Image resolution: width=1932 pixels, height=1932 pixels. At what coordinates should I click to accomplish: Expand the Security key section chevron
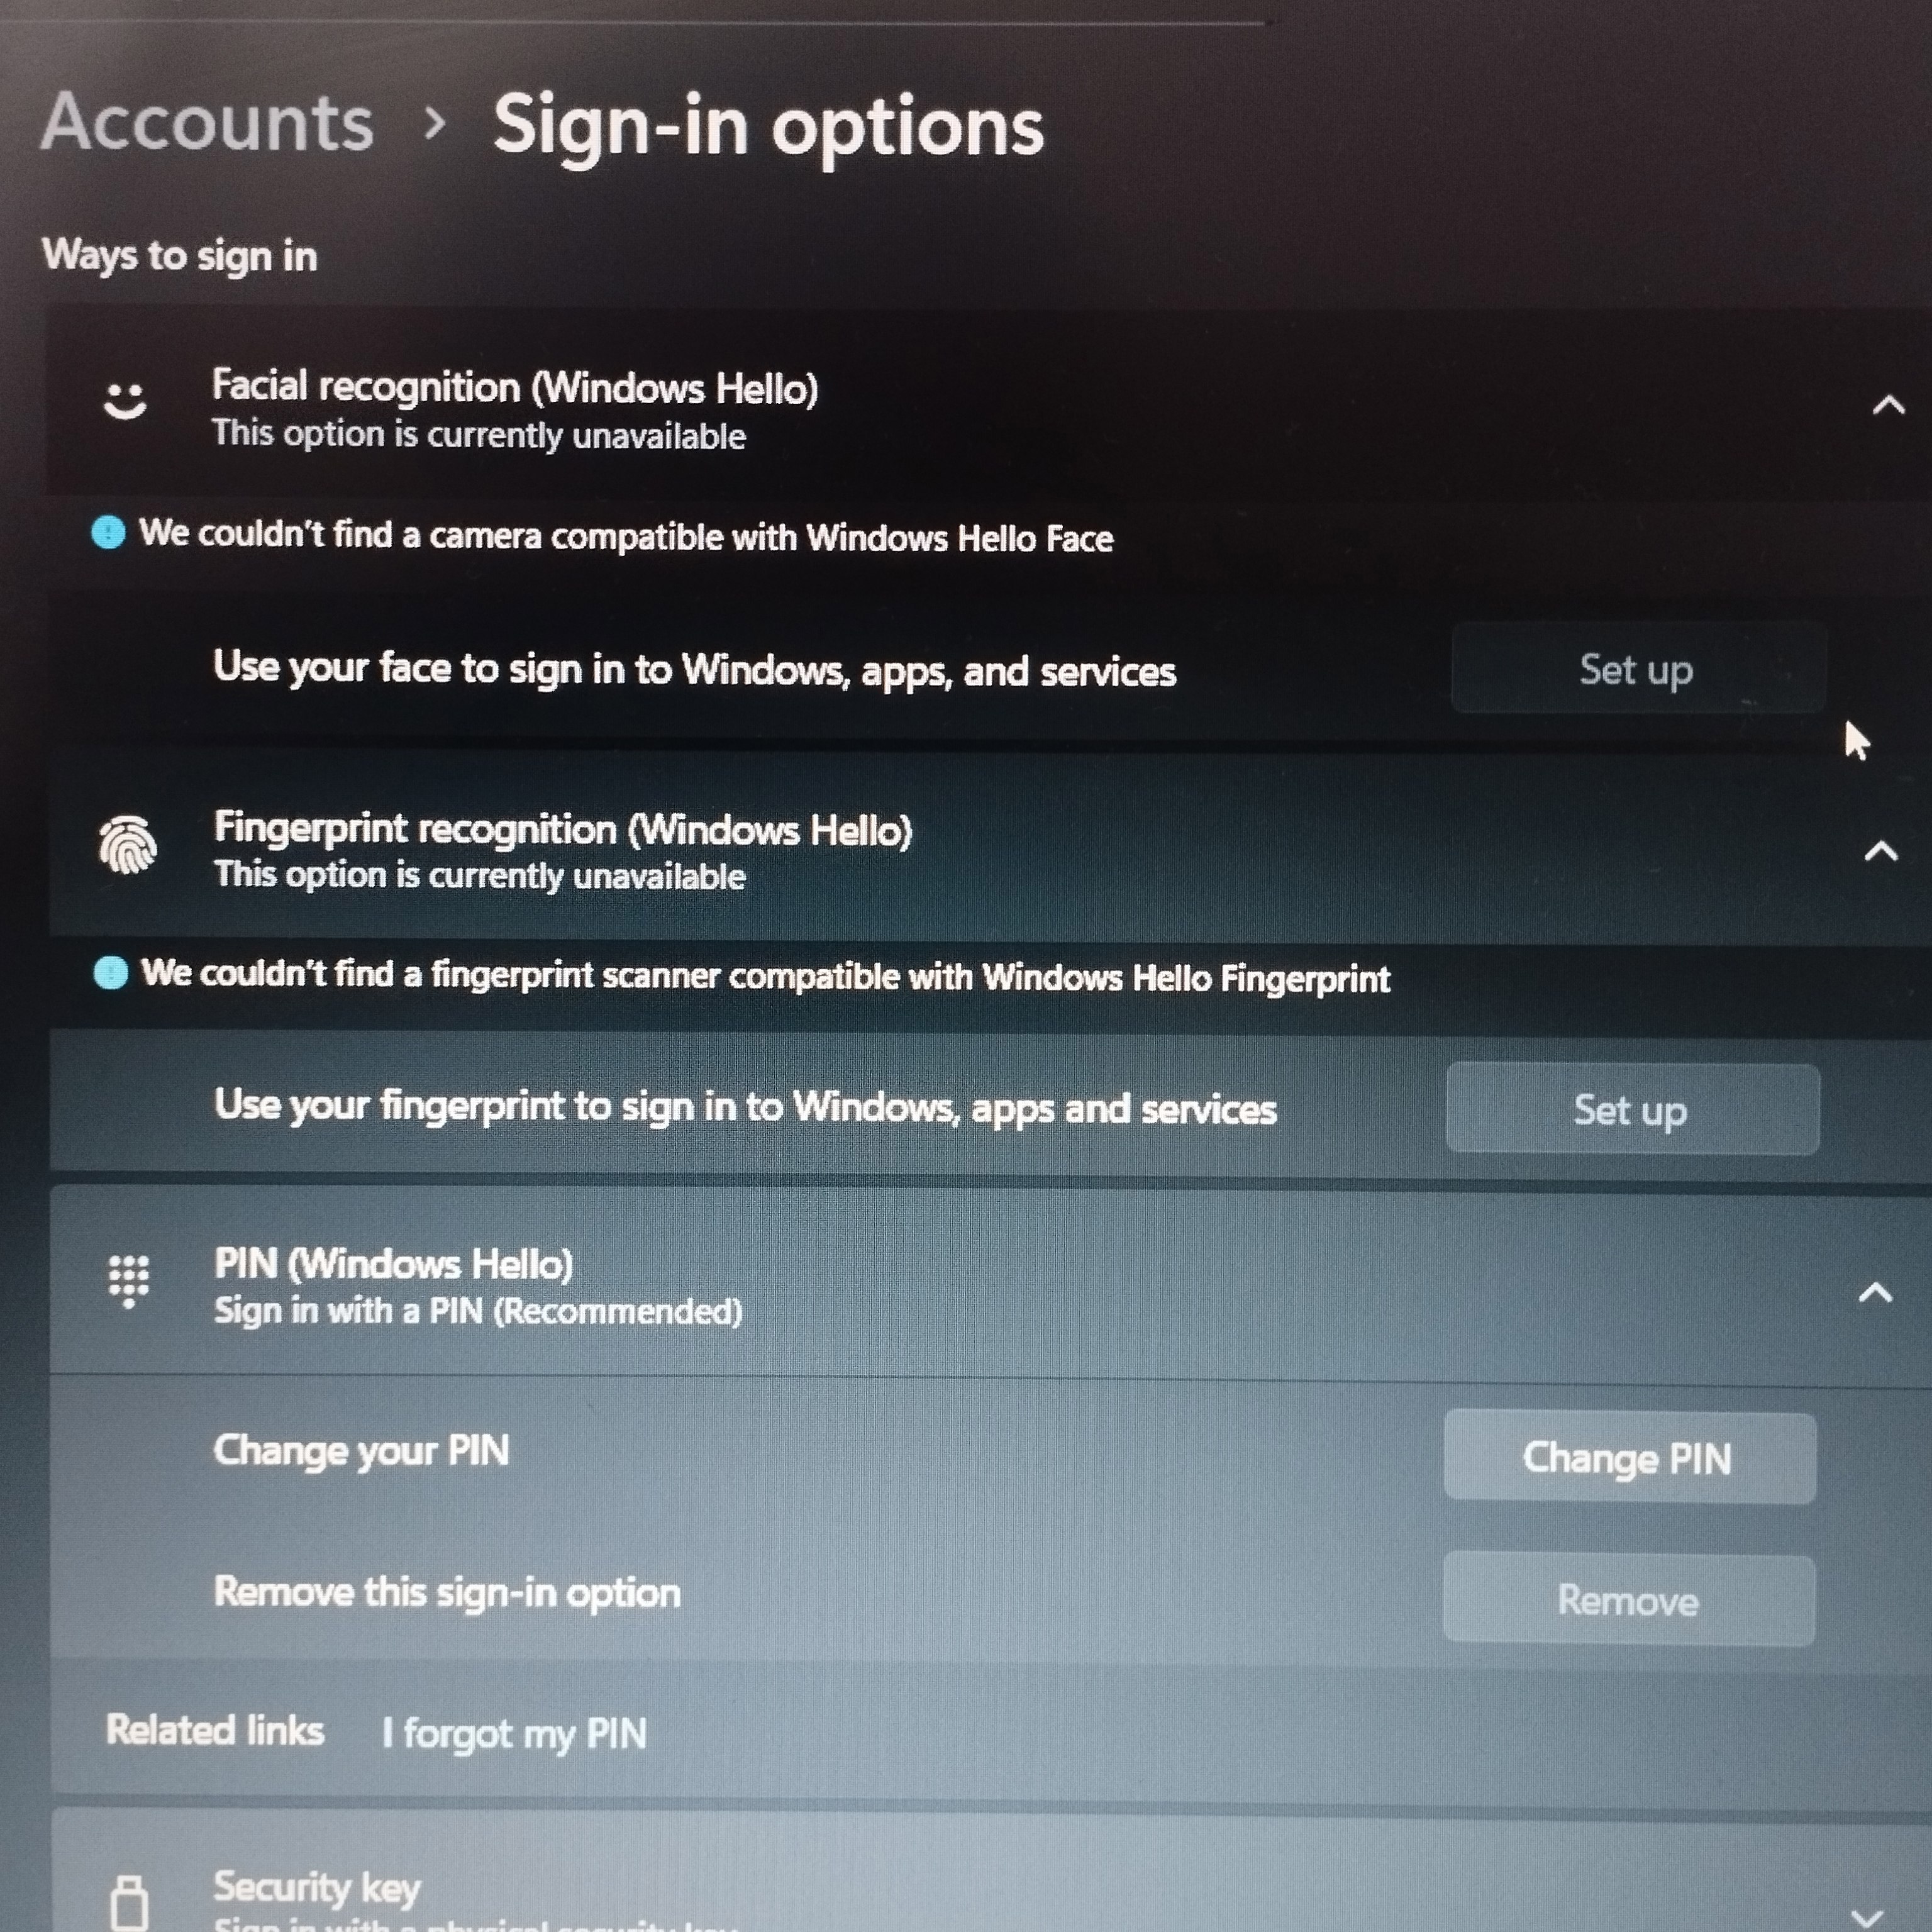(1866, 1916)
